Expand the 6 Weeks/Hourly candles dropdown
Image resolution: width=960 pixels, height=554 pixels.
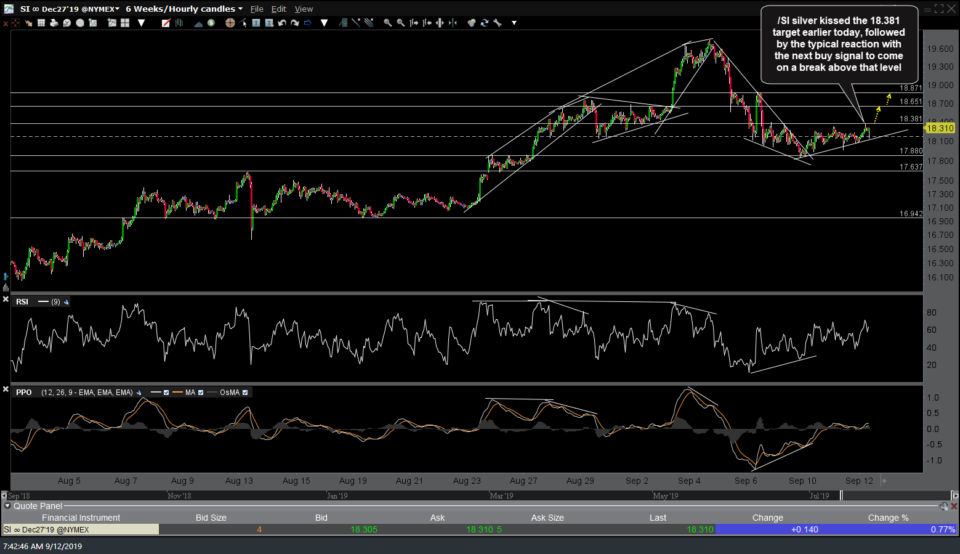pyautogui.click(x=239, y=9)
